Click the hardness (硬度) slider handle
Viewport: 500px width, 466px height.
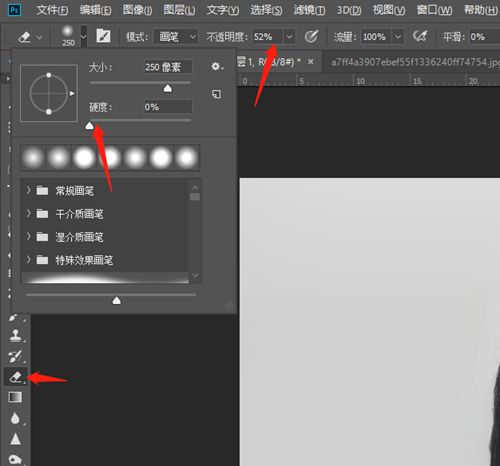(89, 126)
